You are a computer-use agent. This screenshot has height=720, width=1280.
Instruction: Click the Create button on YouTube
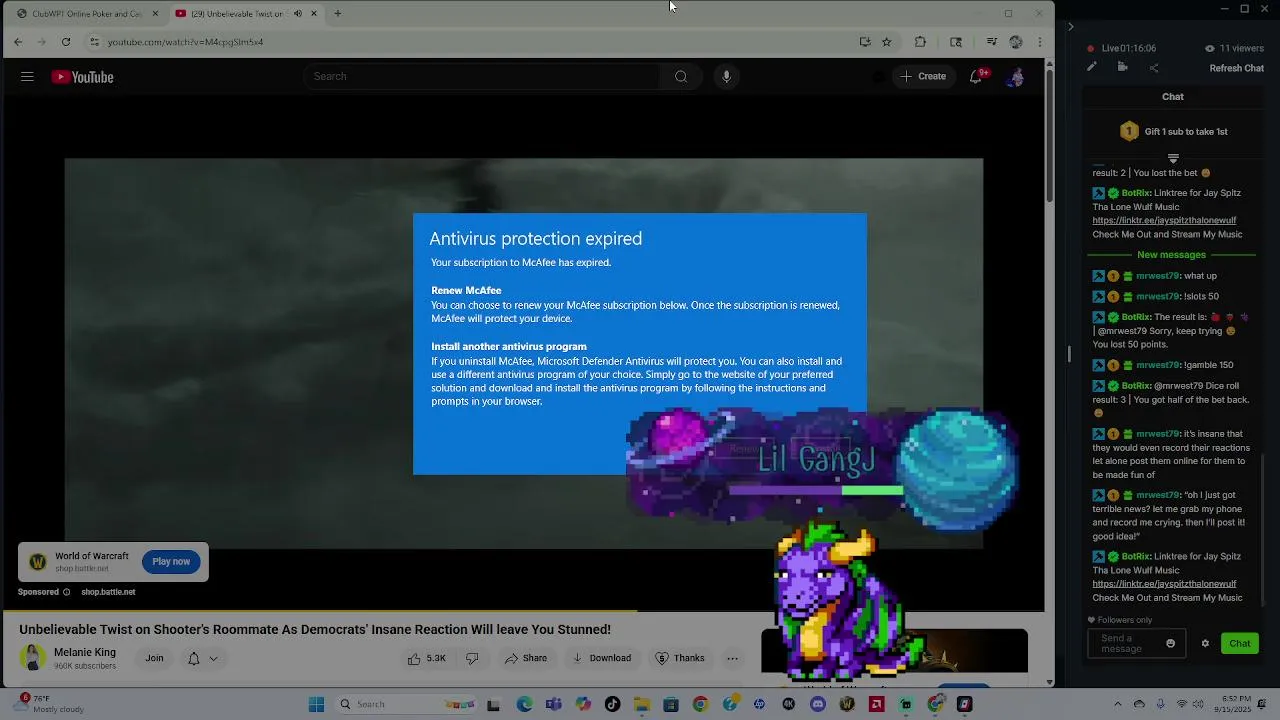(x=923, y=76)
